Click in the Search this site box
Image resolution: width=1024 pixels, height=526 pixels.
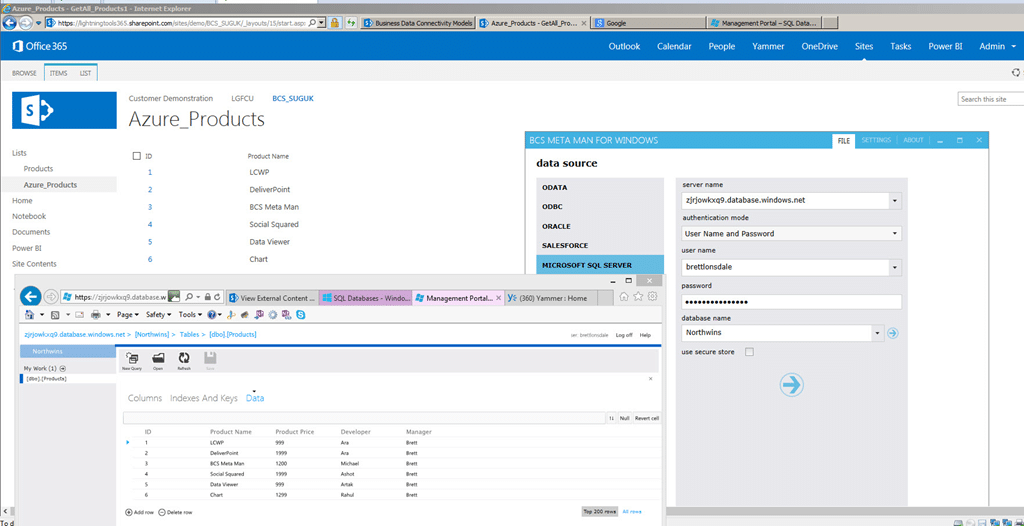tap(991, 99)
